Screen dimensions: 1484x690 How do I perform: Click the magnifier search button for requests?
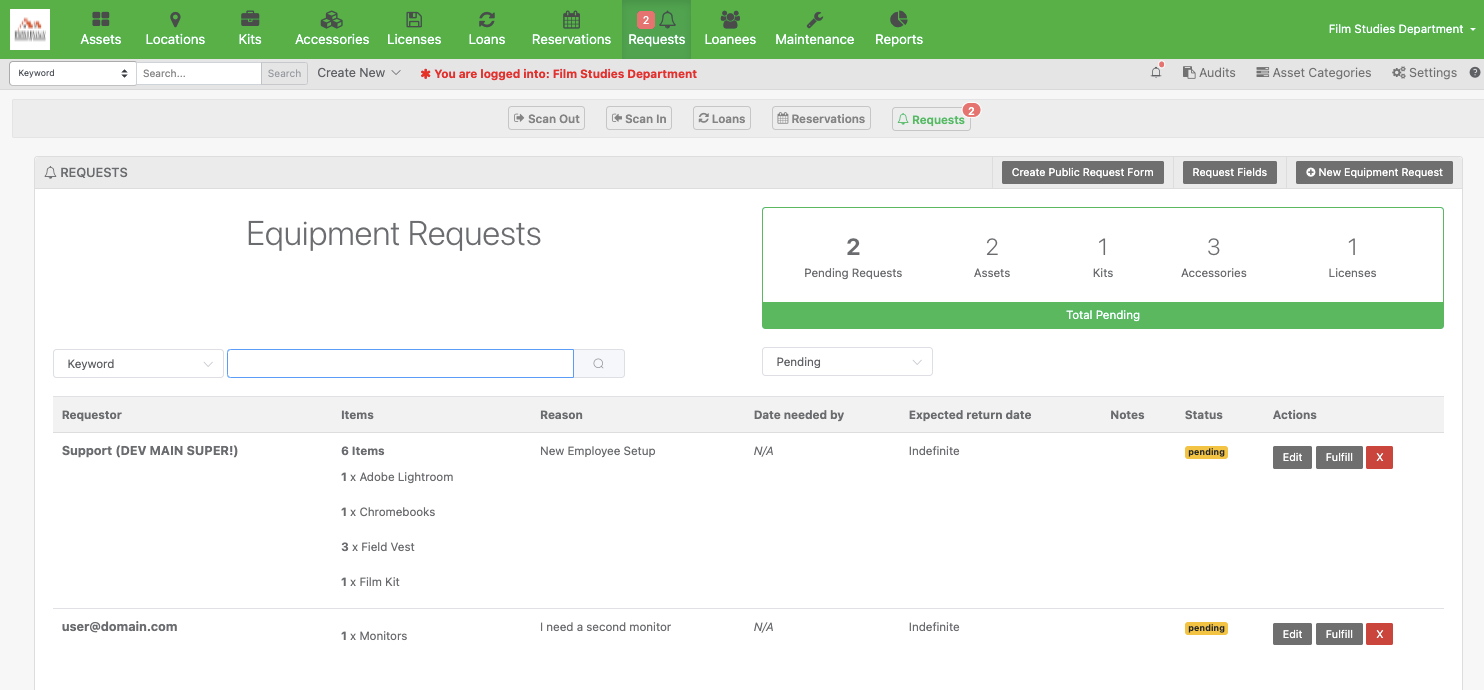point(599,364)
